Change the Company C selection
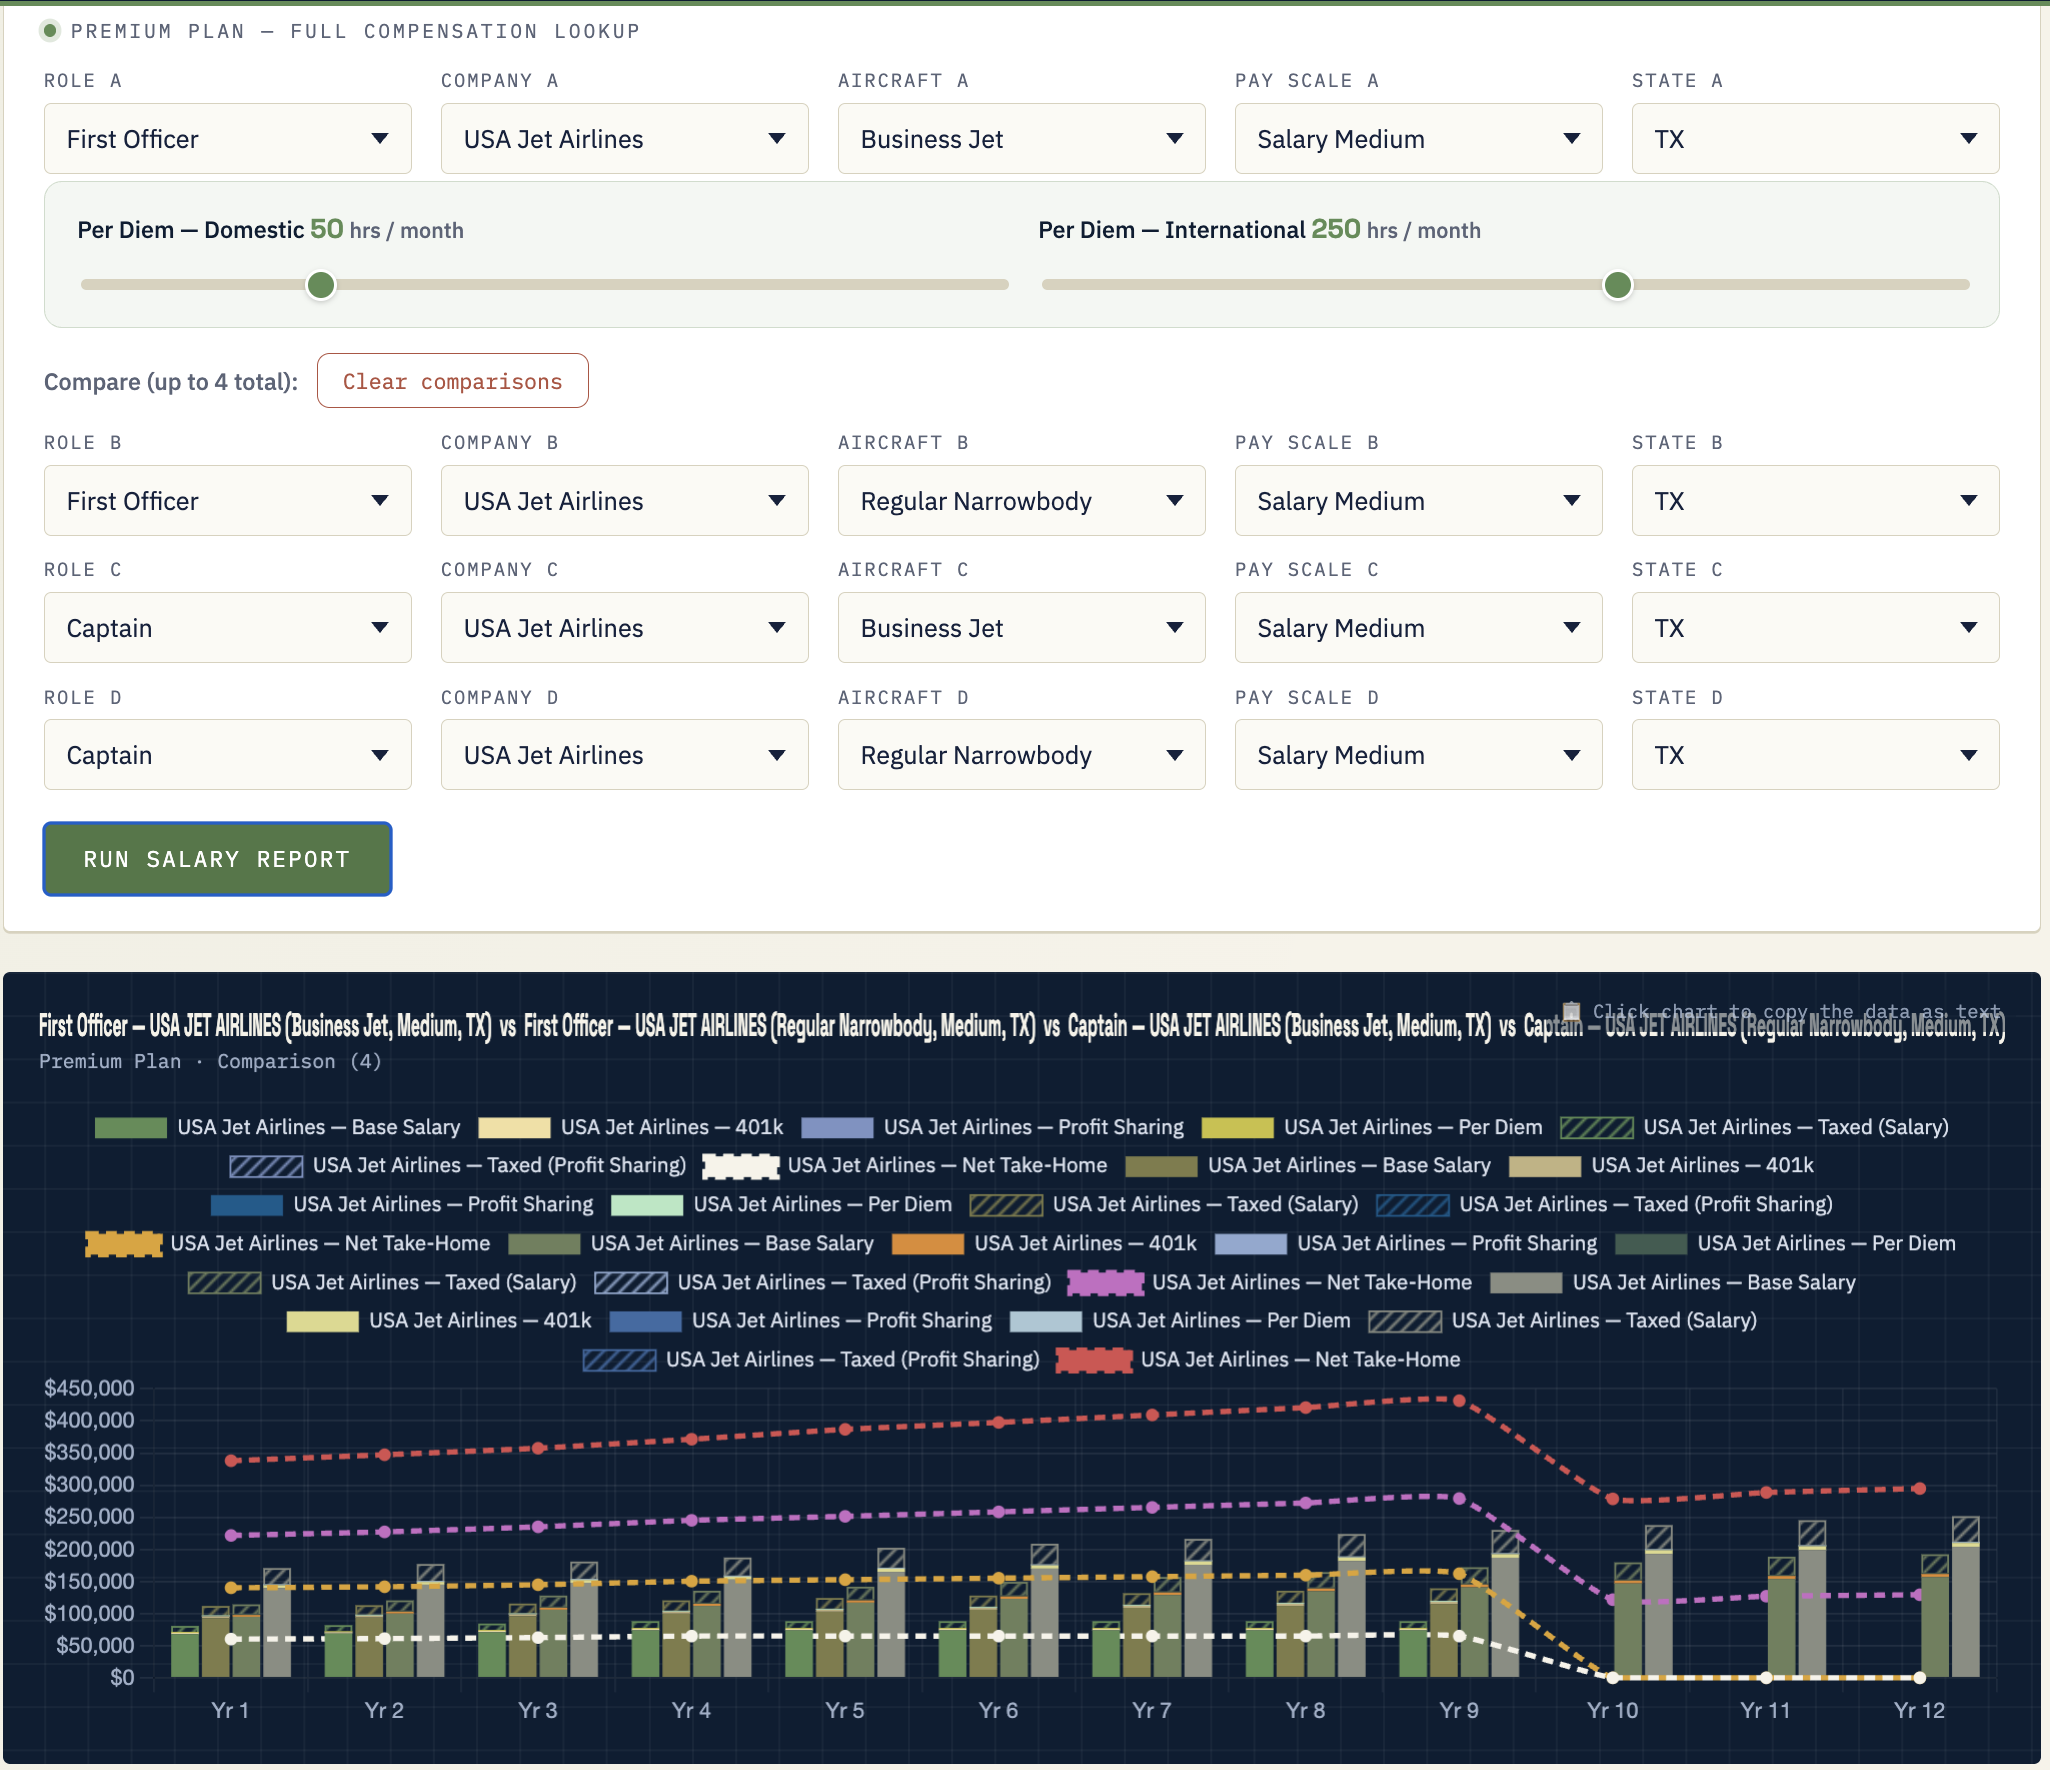 (625, 628)
